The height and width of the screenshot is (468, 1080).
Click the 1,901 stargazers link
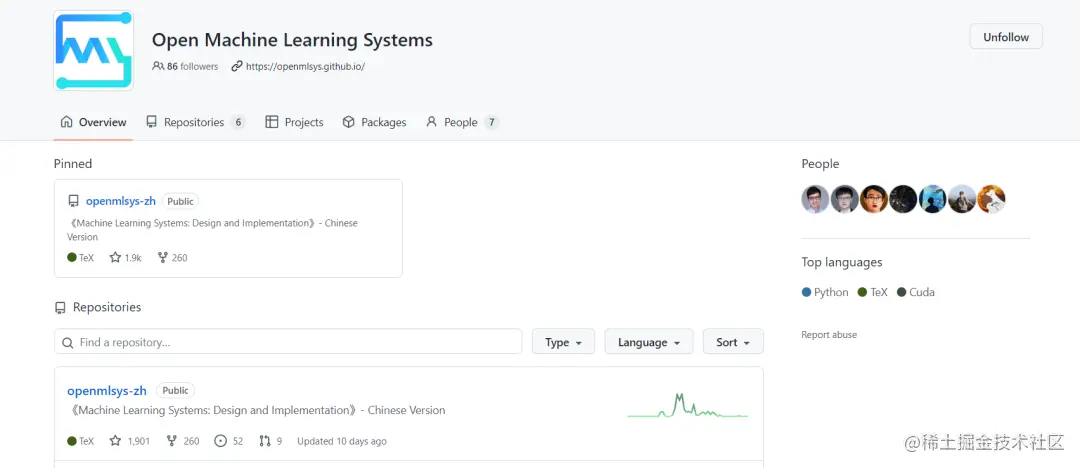click(x=129, y=441)
